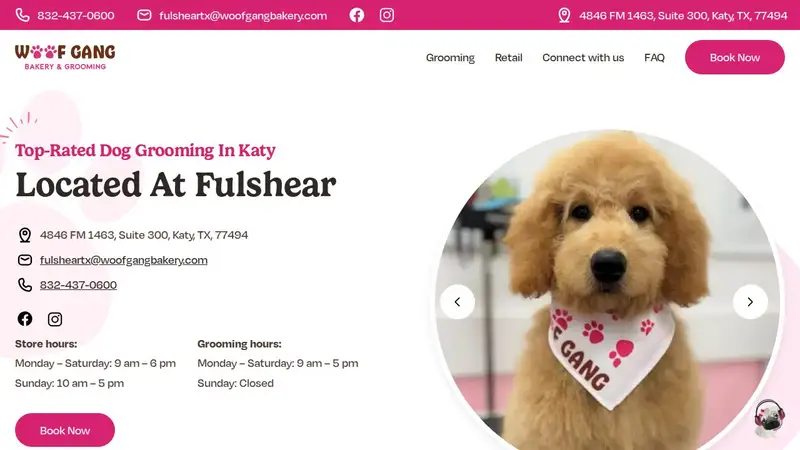The image size is (800, 450).
Task: Click the 'Located At Fulshear' heading
Action: pyautogui.click(x=176, y=185)
